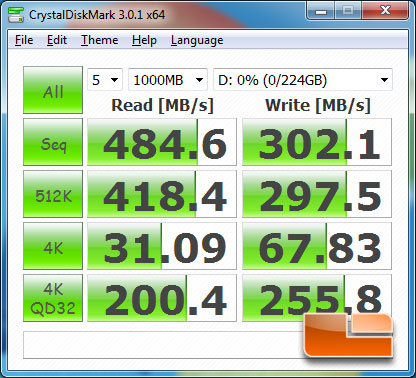Open the Theme menu
The height and width of the screenshot is (378, 416).
pos(99,40)
